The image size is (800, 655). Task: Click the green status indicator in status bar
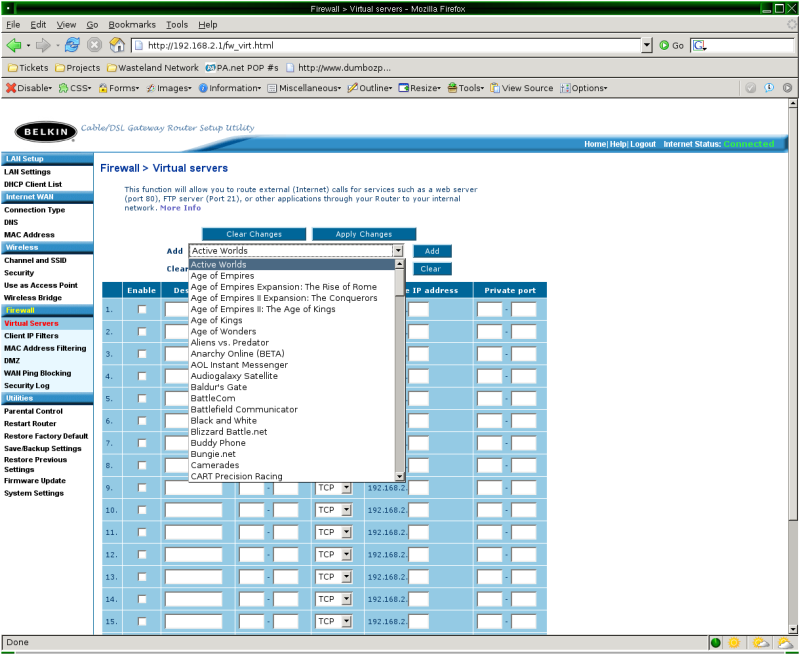click(716, 643)
